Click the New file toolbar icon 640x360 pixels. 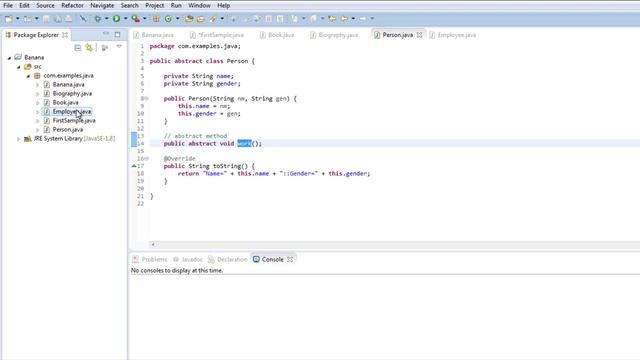[x=8, y=19]
